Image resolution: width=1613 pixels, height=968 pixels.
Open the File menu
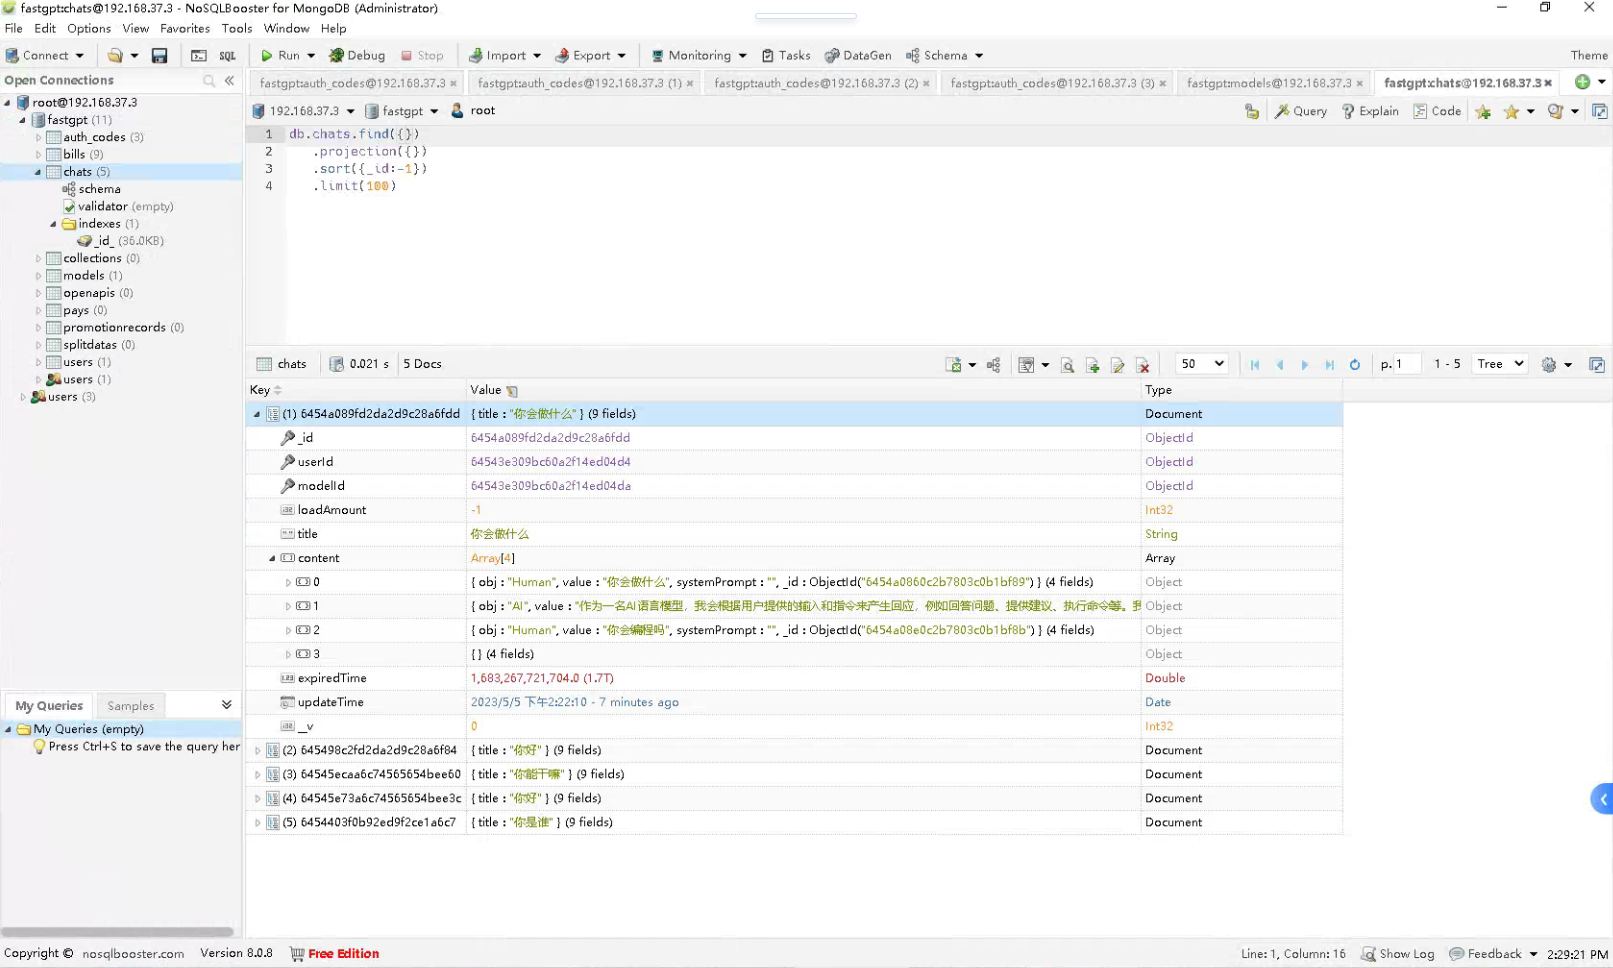point(13,29)
